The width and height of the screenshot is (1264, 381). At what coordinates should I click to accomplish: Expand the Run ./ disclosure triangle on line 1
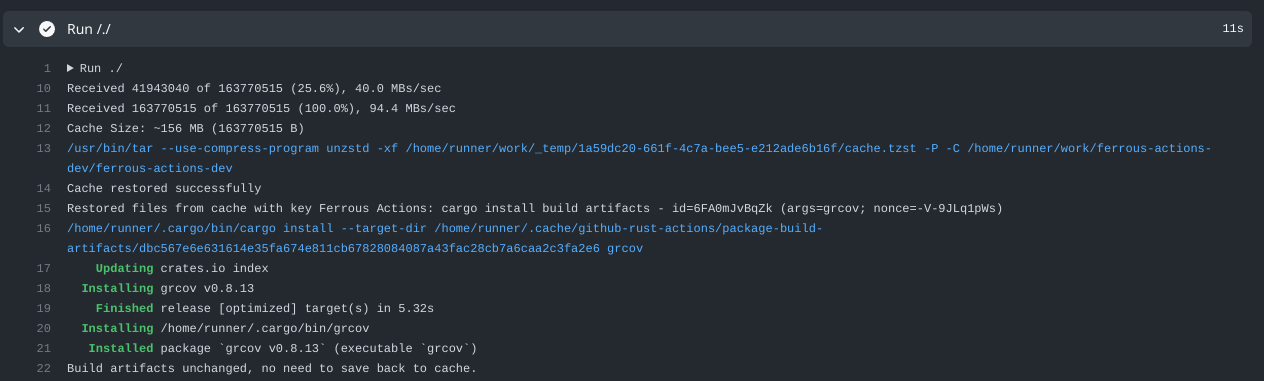point(71,68)
